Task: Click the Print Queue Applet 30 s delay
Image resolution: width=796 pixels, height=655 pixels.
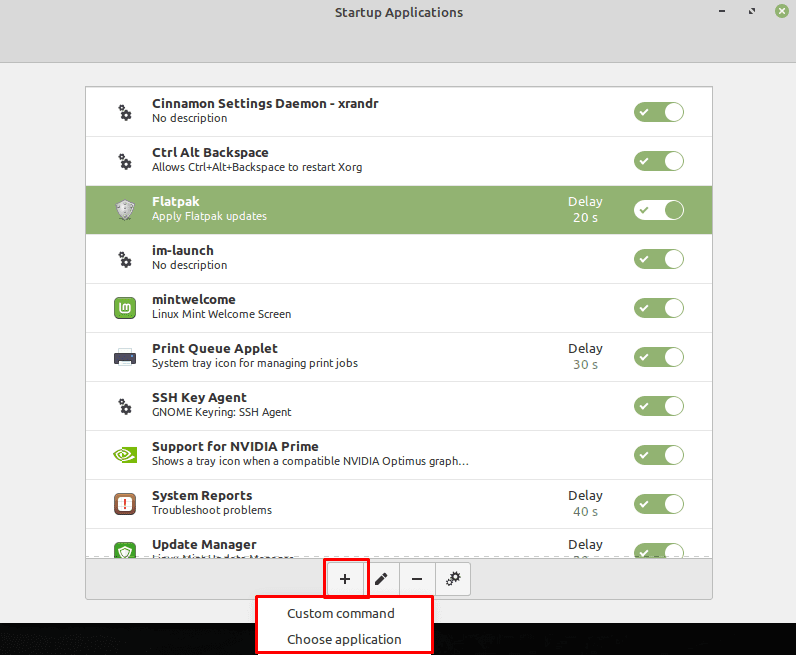Action: (x=585, y=365)
